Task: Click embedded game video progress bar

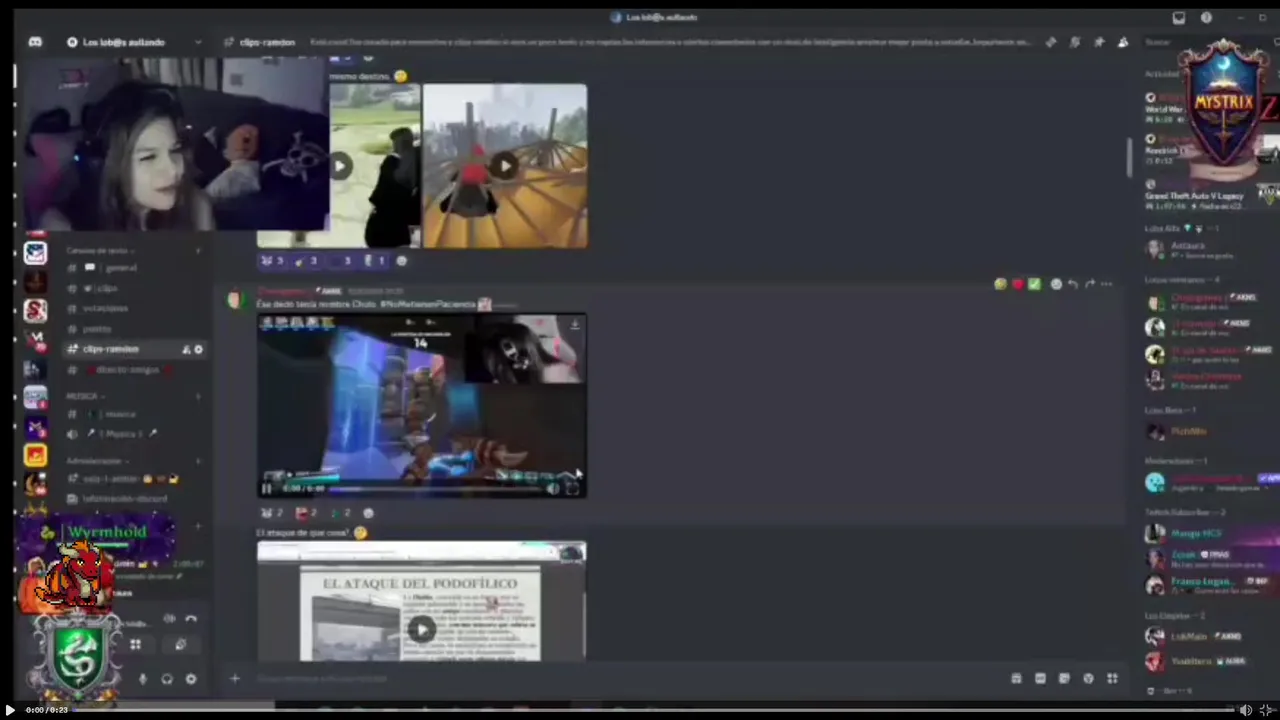Action: click(435, 489)
